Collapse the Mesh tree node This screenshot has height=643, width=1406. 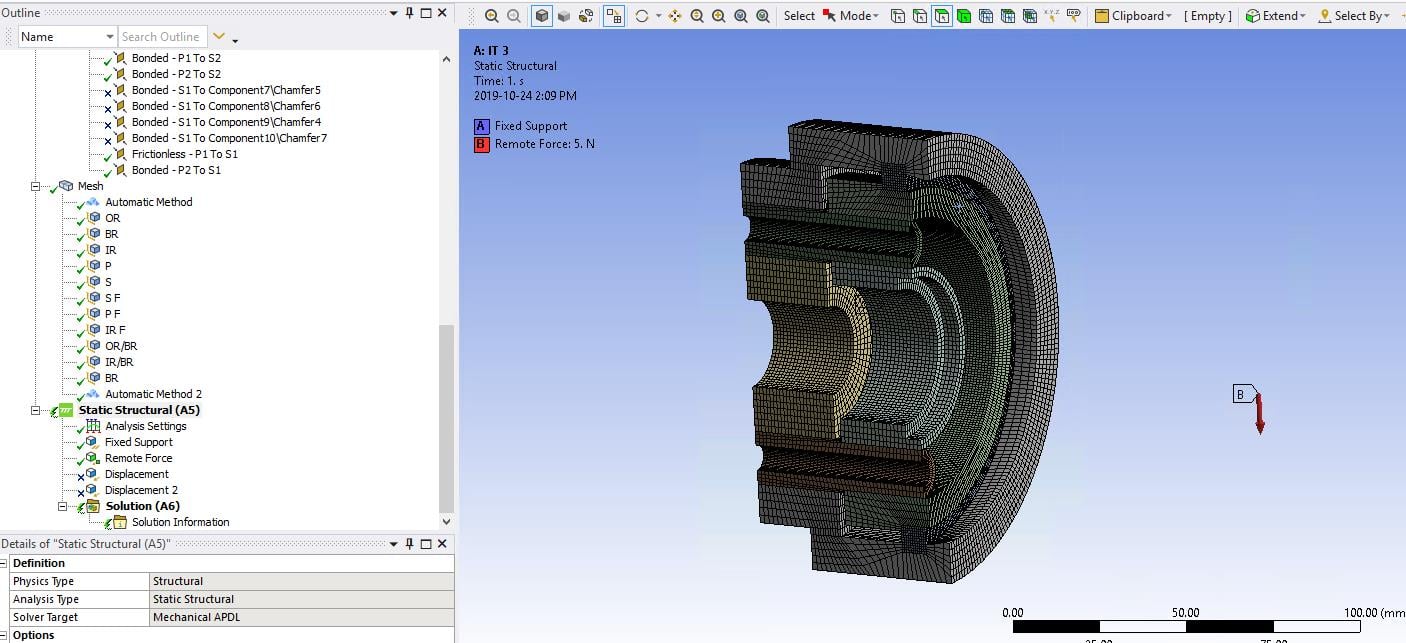click(x=36, y=186)
